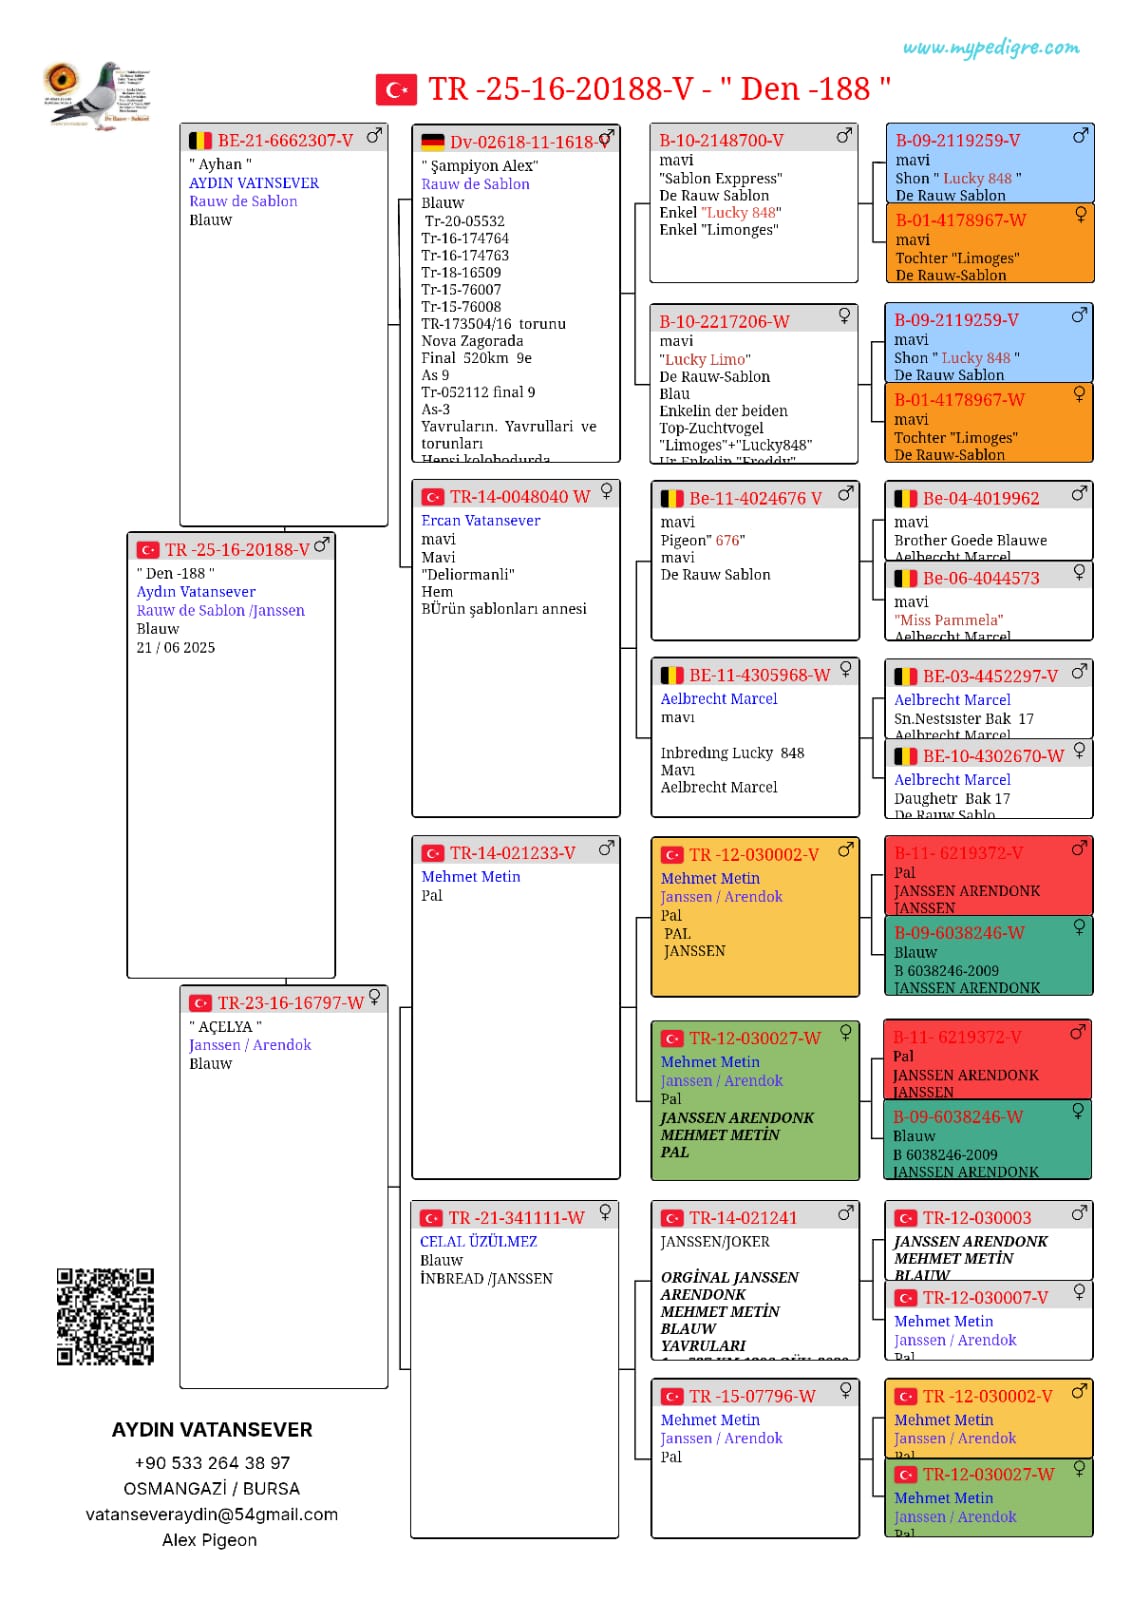Click the vatanseveraydin@54gmail.com email text
Image resolution: width=1131 pixels, height=1600 pixels.
click(212, 1514)
